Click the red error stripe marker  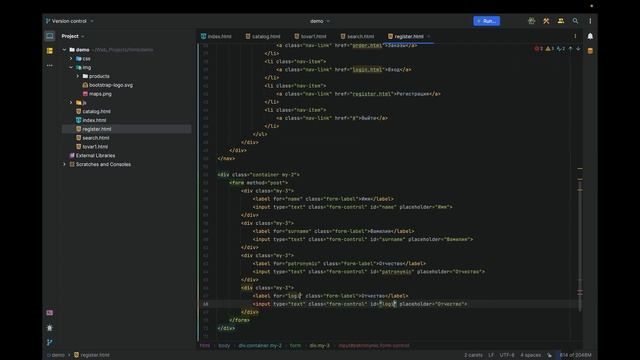pyautogui.click(x=580, y=291)
